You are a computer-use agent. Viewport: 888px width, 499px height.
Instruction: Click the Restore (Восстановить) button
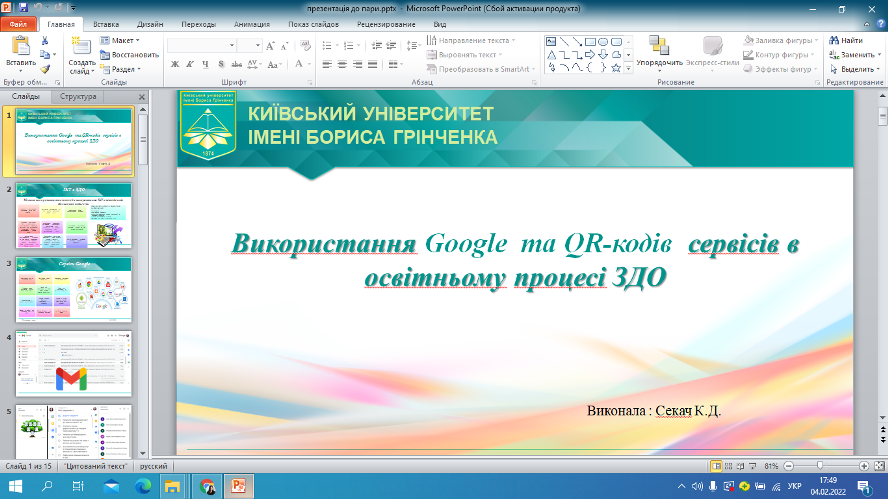pos(130,55)
